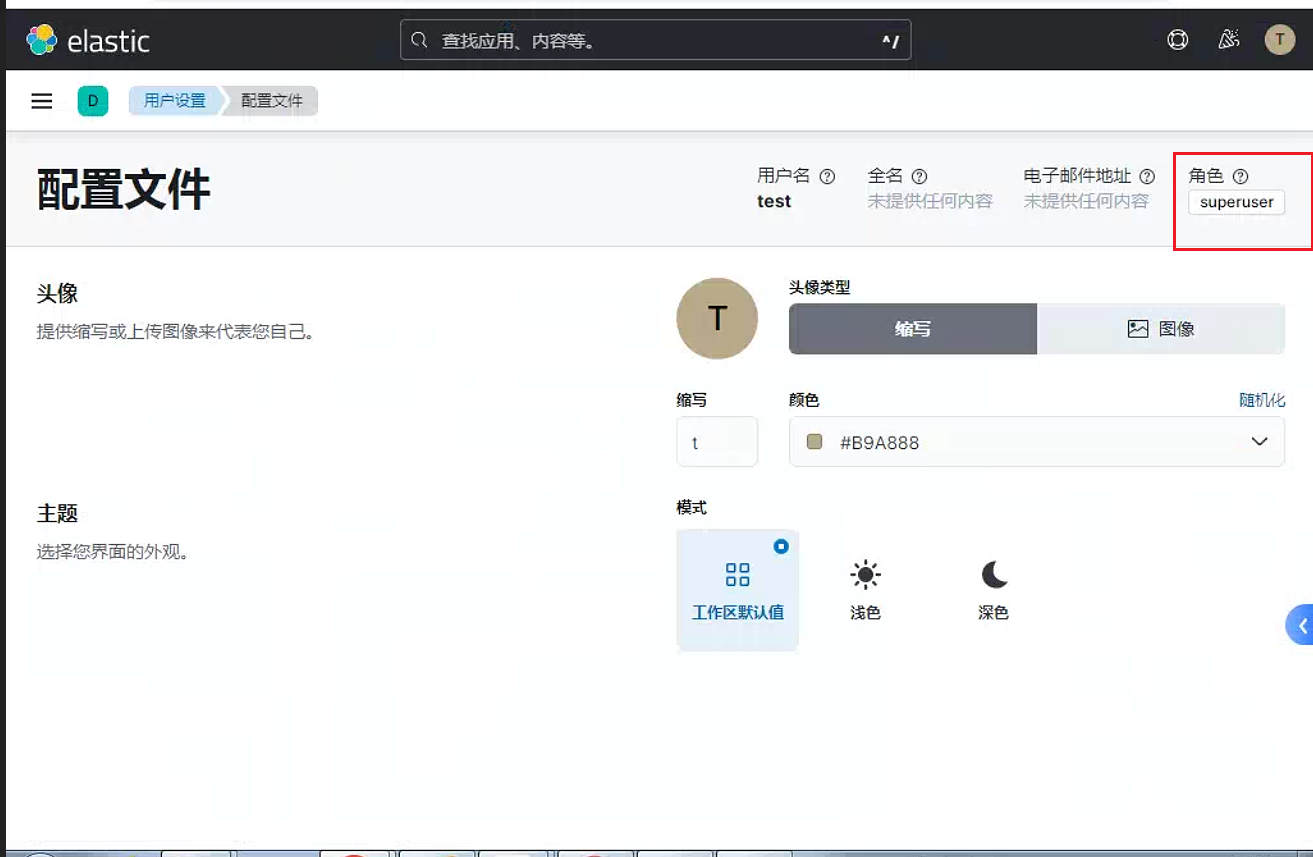
Task: Open the user avatar menu in header
Action: 1280,40
